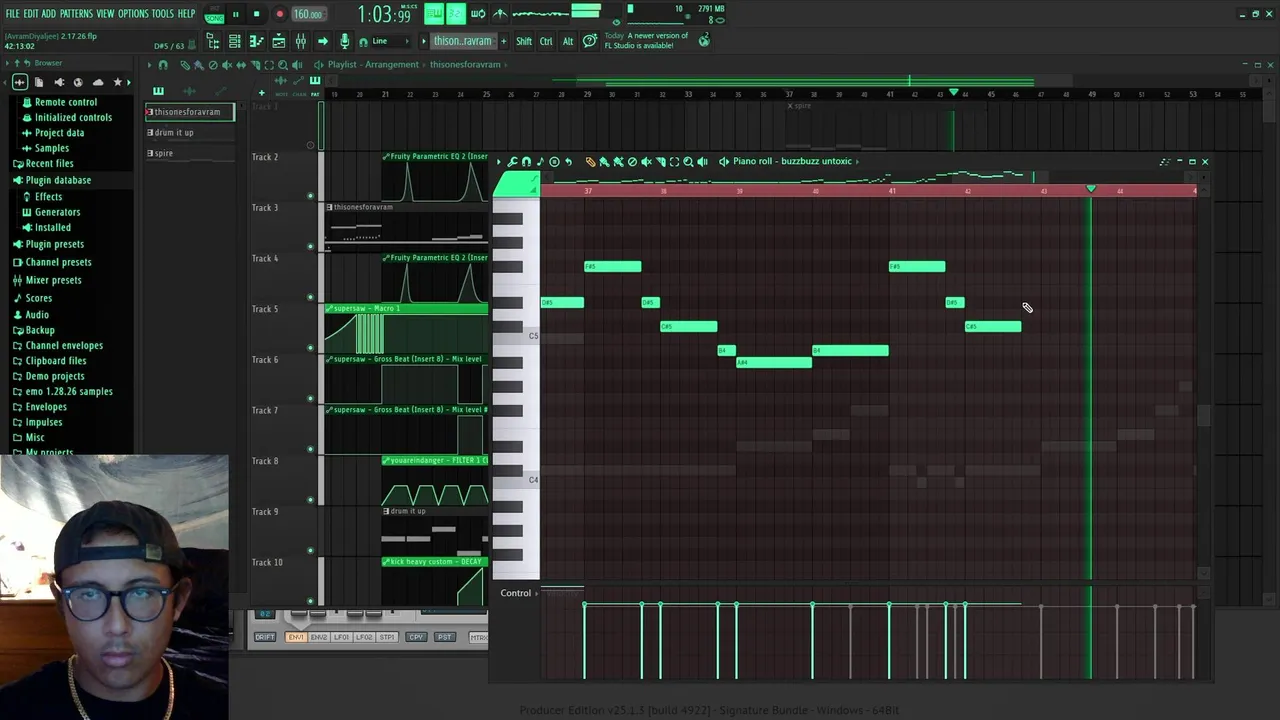1280x720 pixels.
Task: Select the Zoom tool in Piano roll
Action: pos(688,161)
